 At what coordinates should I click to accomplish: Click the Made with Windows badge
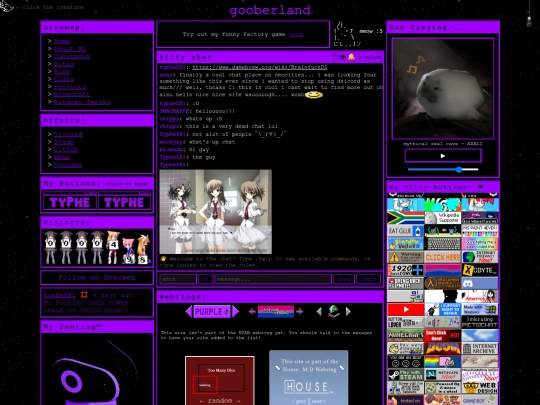tap(480, 309)
